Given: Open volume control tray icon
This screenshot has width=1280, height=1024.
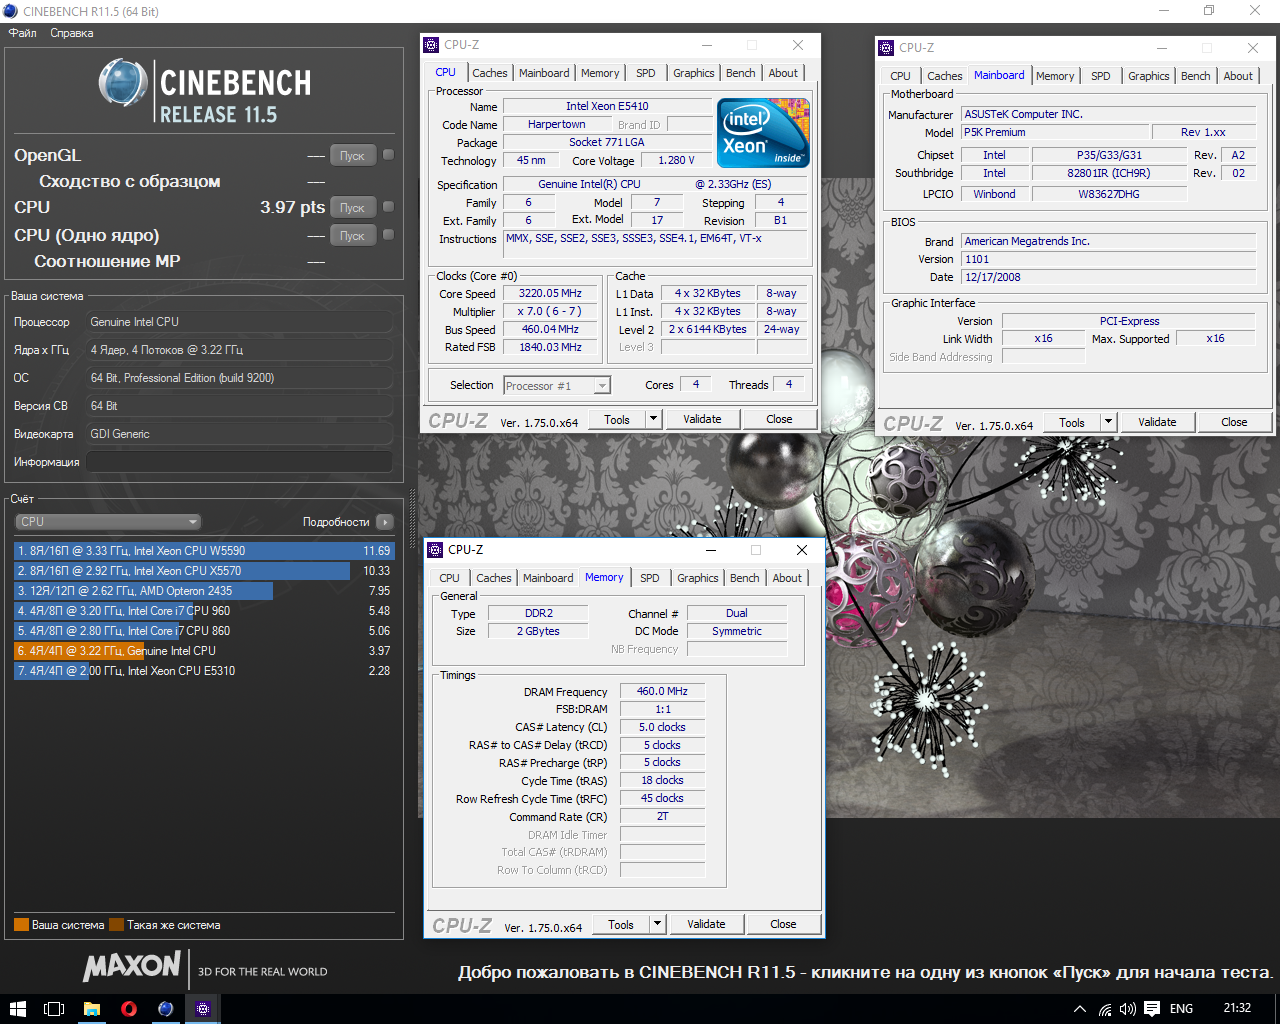Looking at the screenshot, I should point(1128,1009).
